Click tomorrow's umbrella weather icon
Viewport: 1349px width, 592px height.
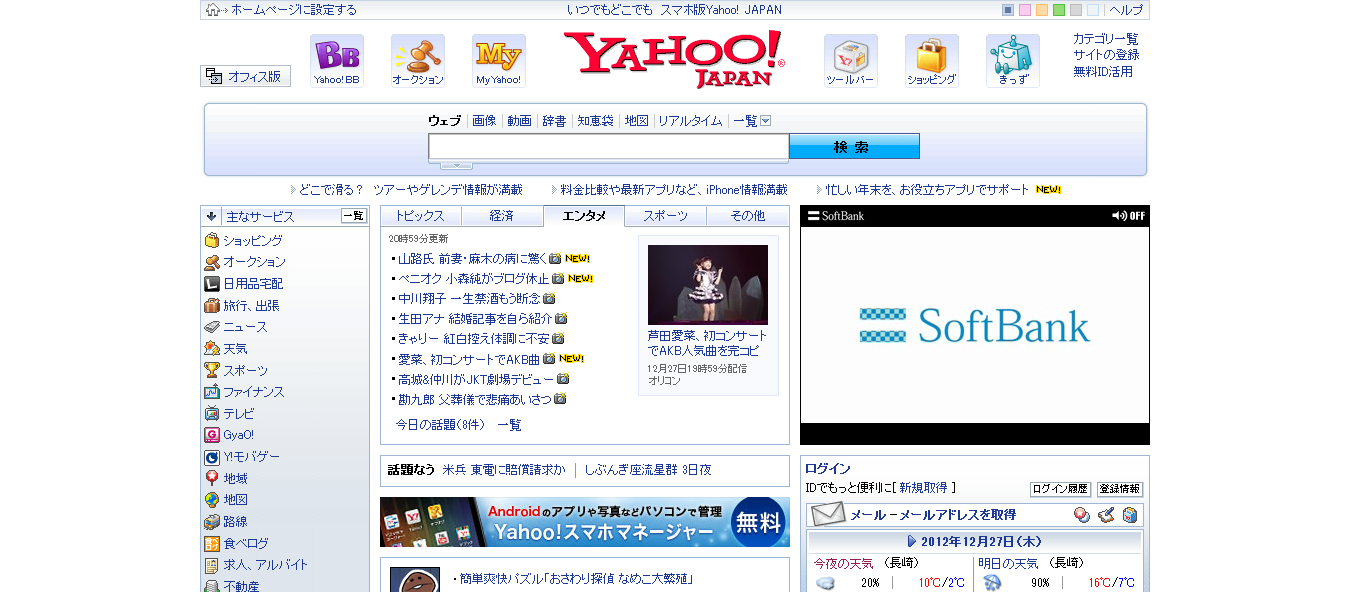pyautogui.click(x=992, y=582)
